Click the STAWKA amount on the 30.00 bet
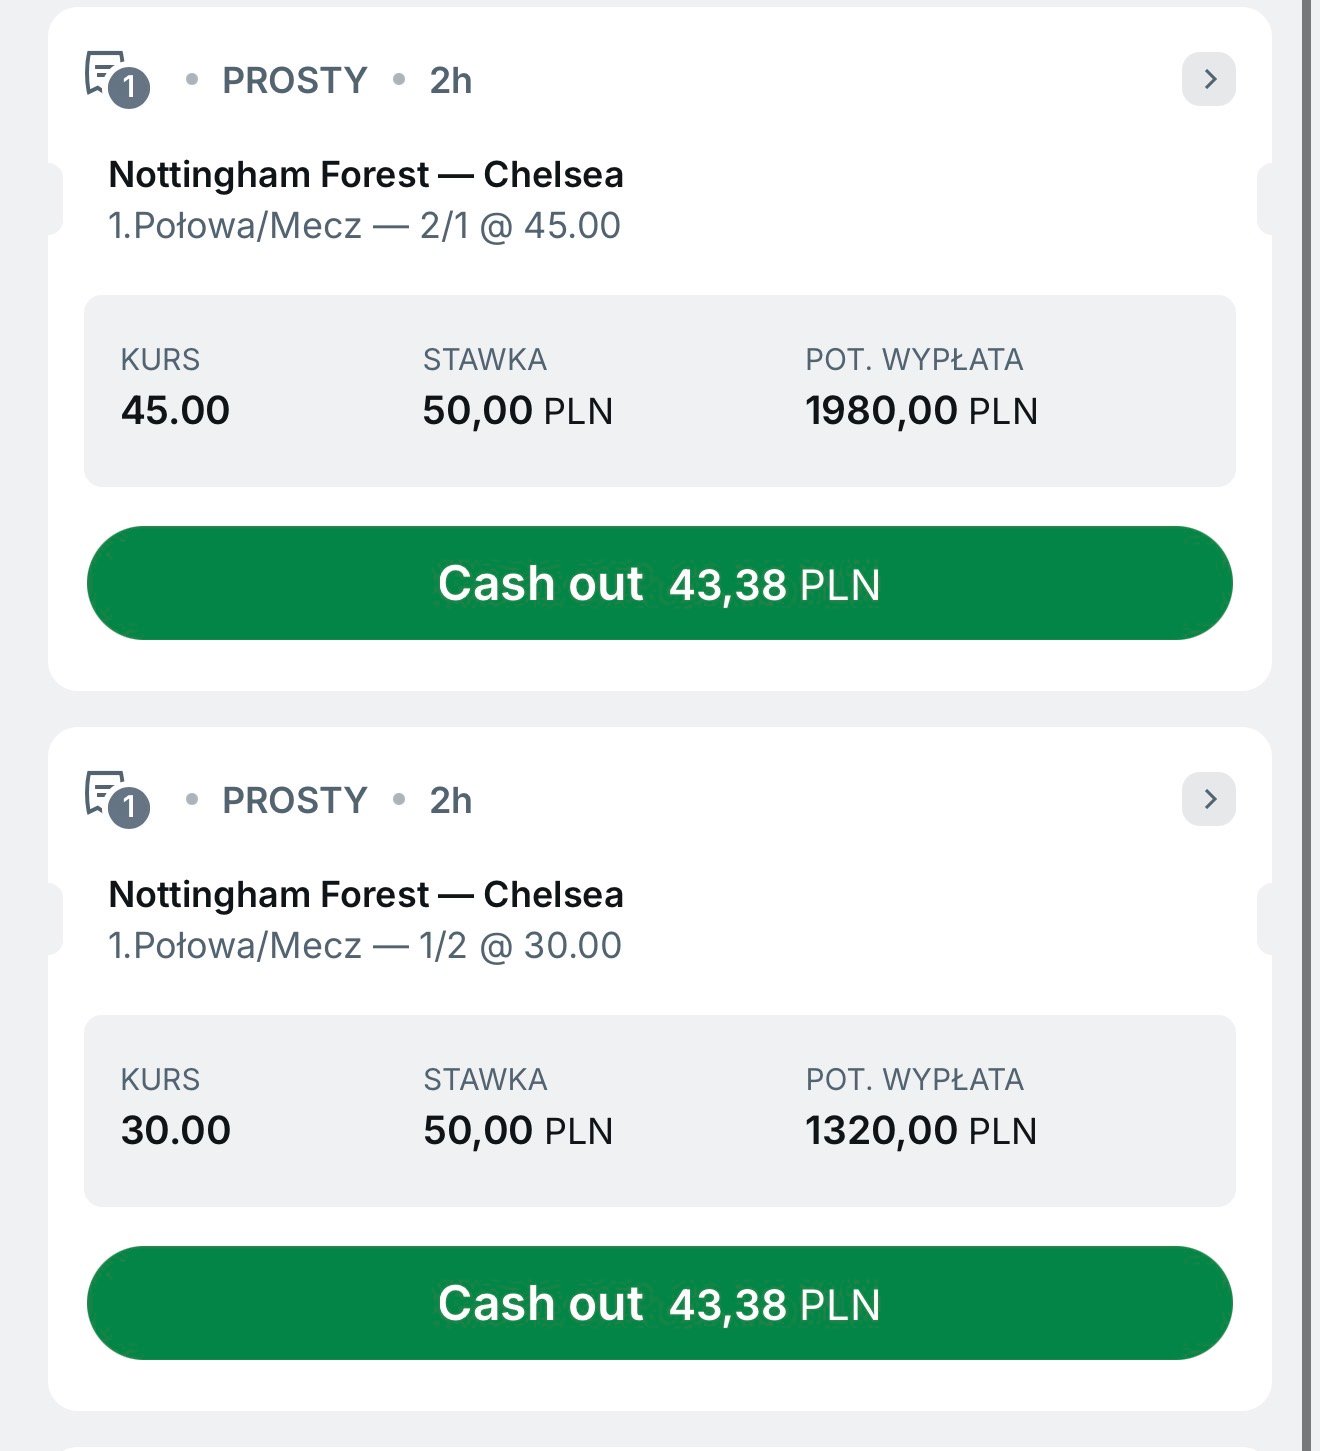The width and height of the screenshot is (1320, 1451). [517, 1130]
